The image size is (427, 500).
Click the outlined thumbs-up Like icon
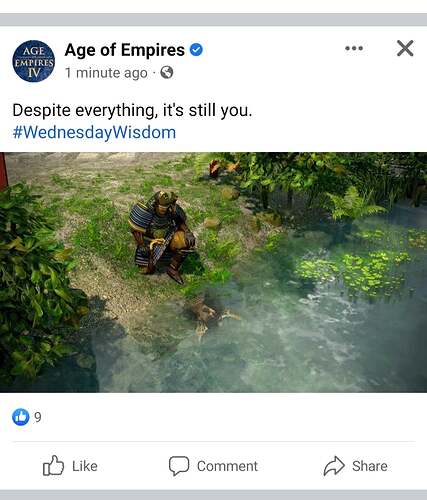pyautogui.click(x=53, y=465)
